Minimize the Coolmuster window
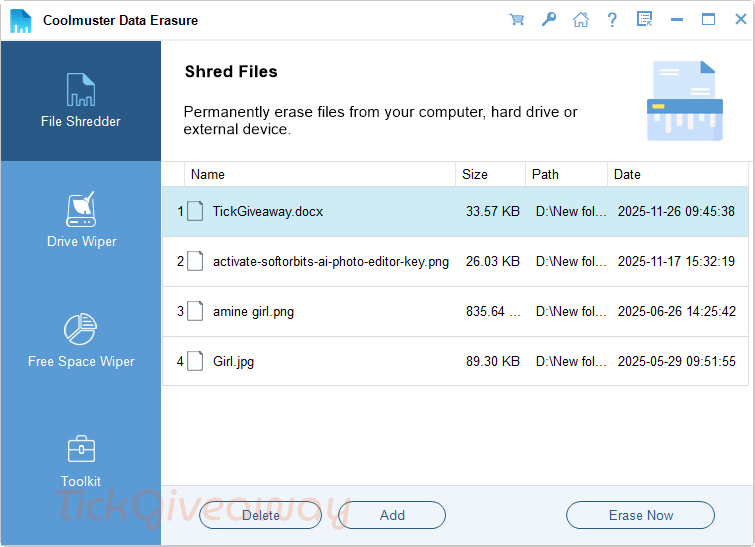 click(677, 20)
